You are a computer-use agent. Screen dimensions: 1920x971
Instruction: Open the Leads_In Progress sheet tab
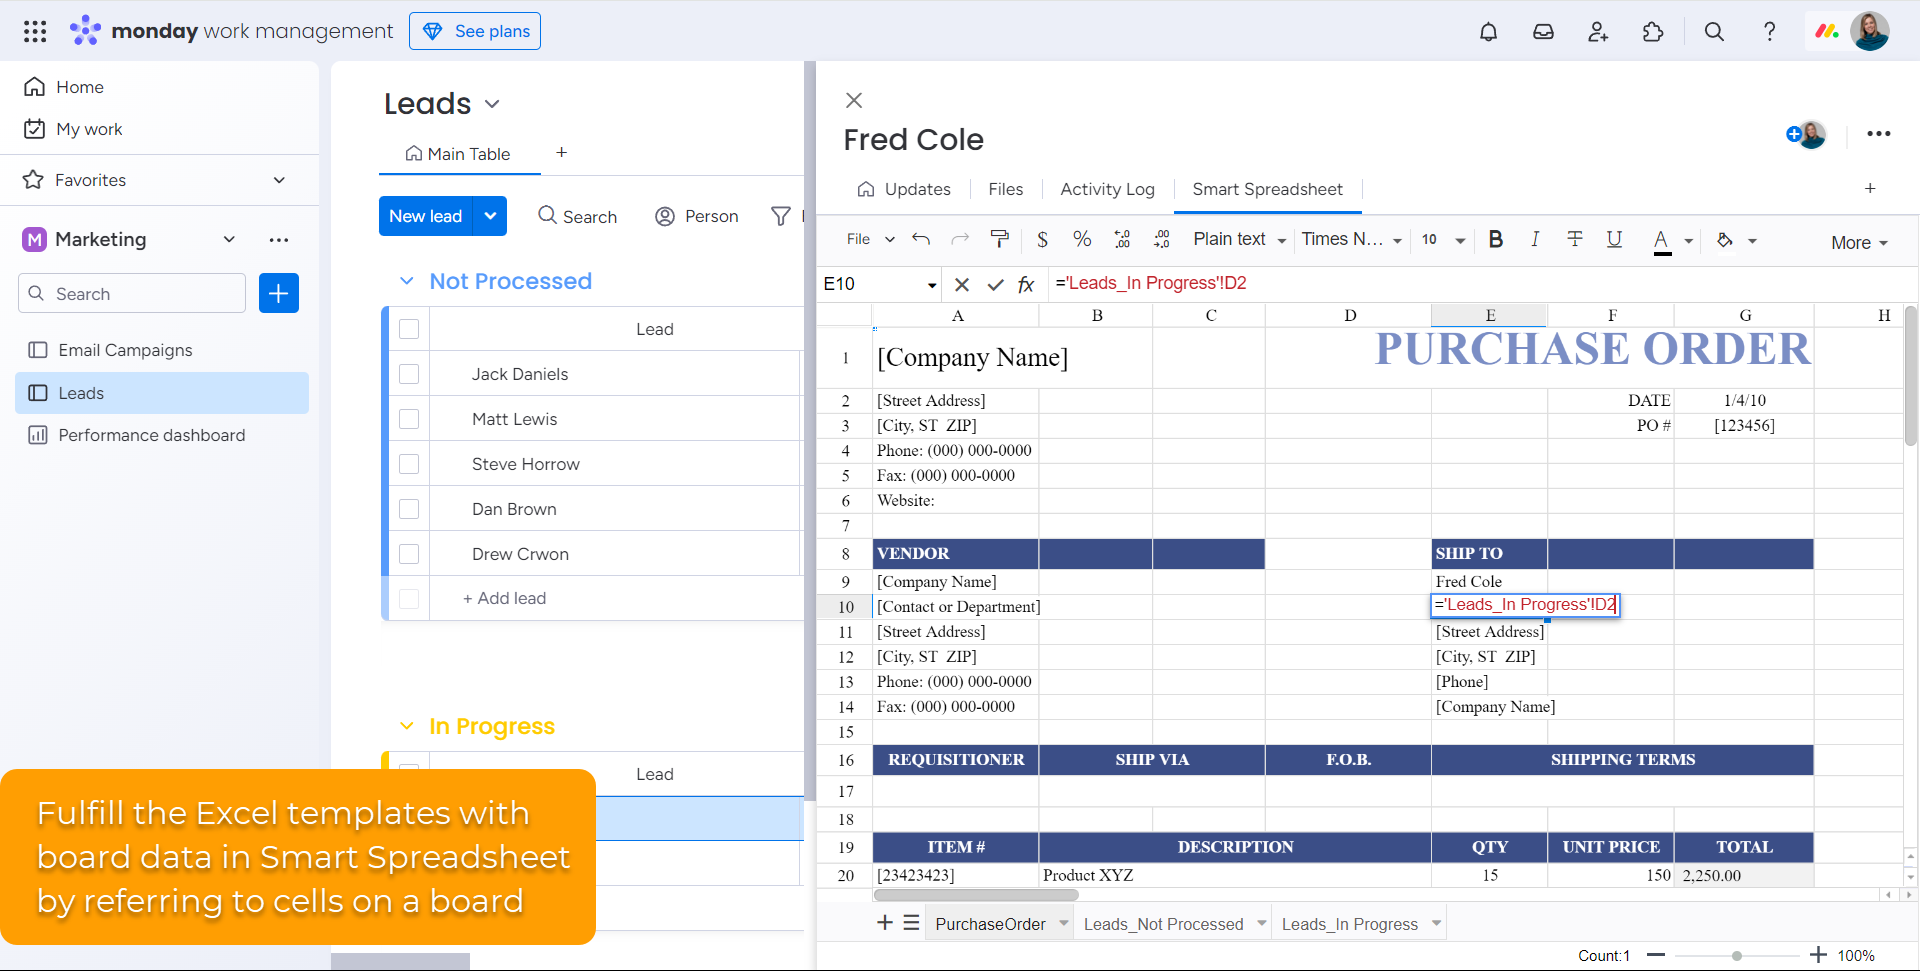click(1350, 923)
